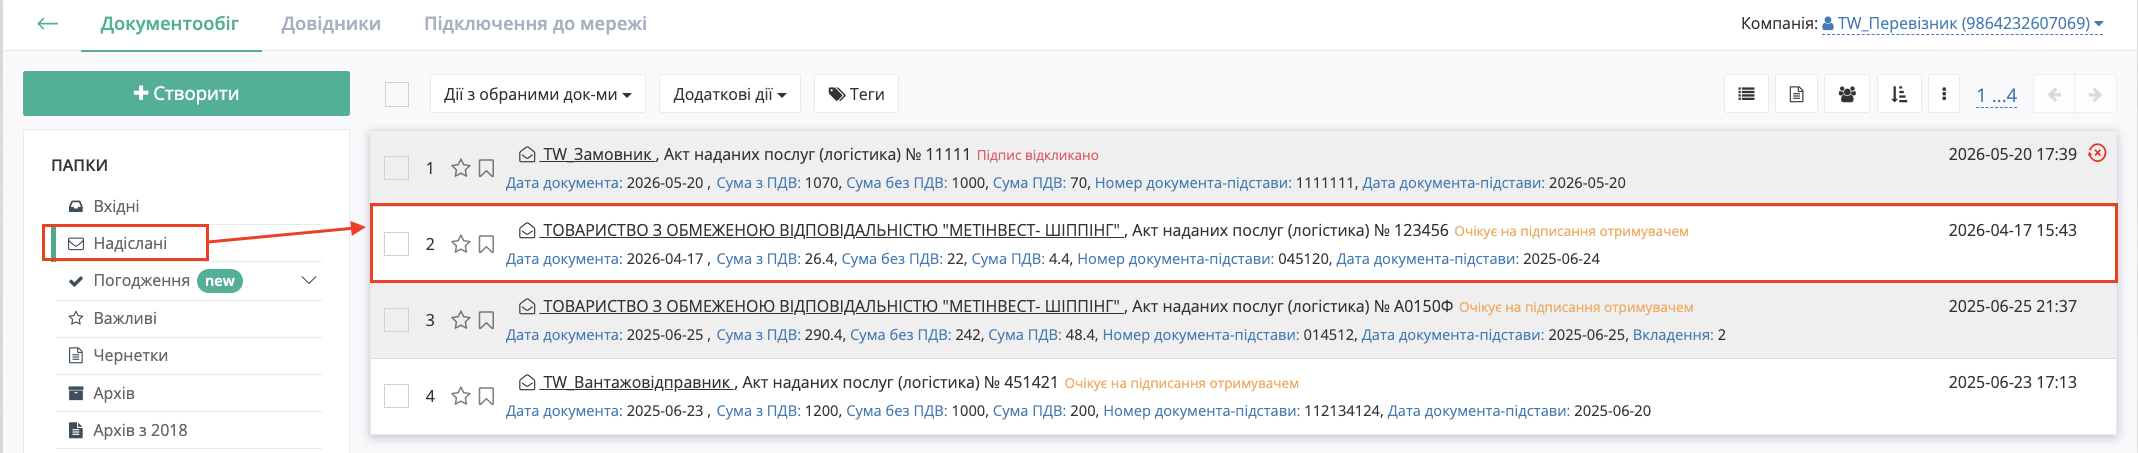Tick the select-all documents checkbox
Image resolution: width=2138 pixels, height=453 pixels.
click(x=397, y=94)
